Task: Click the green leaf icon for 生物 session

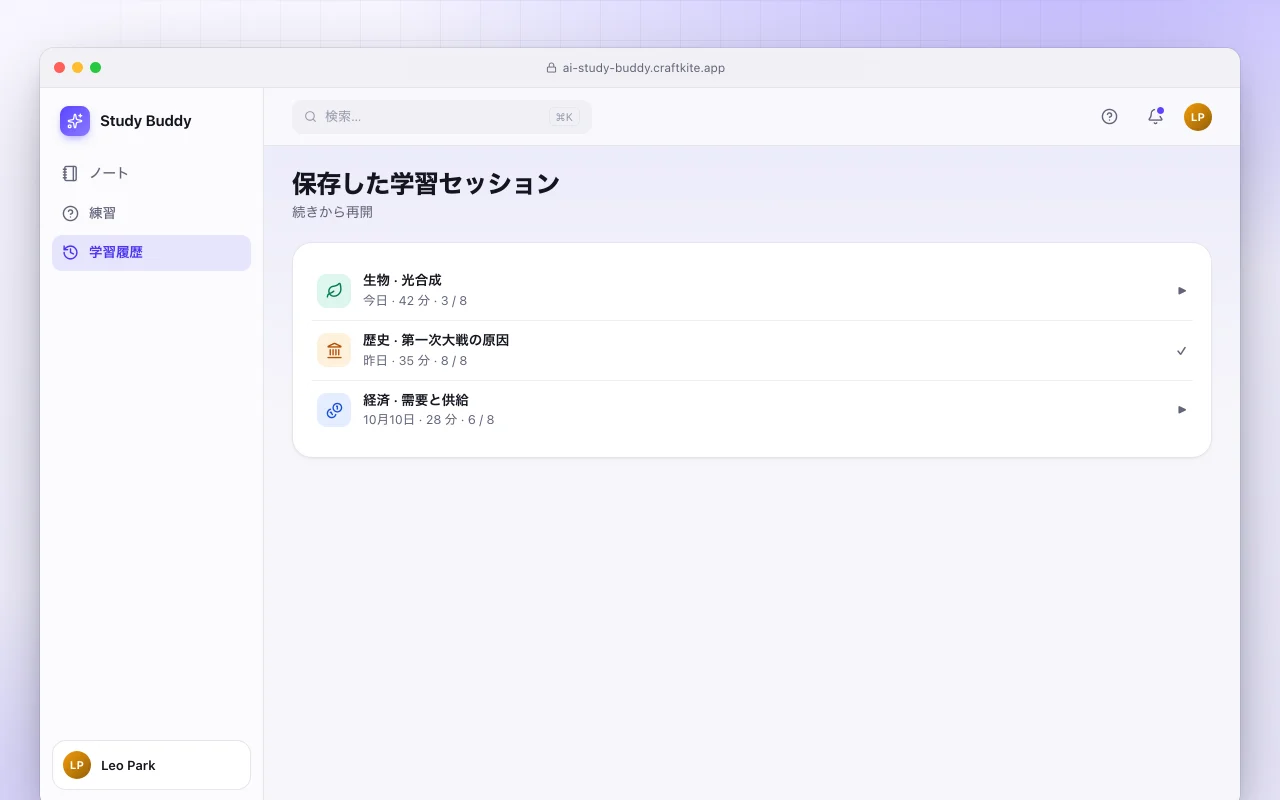Action: [334, 291]
